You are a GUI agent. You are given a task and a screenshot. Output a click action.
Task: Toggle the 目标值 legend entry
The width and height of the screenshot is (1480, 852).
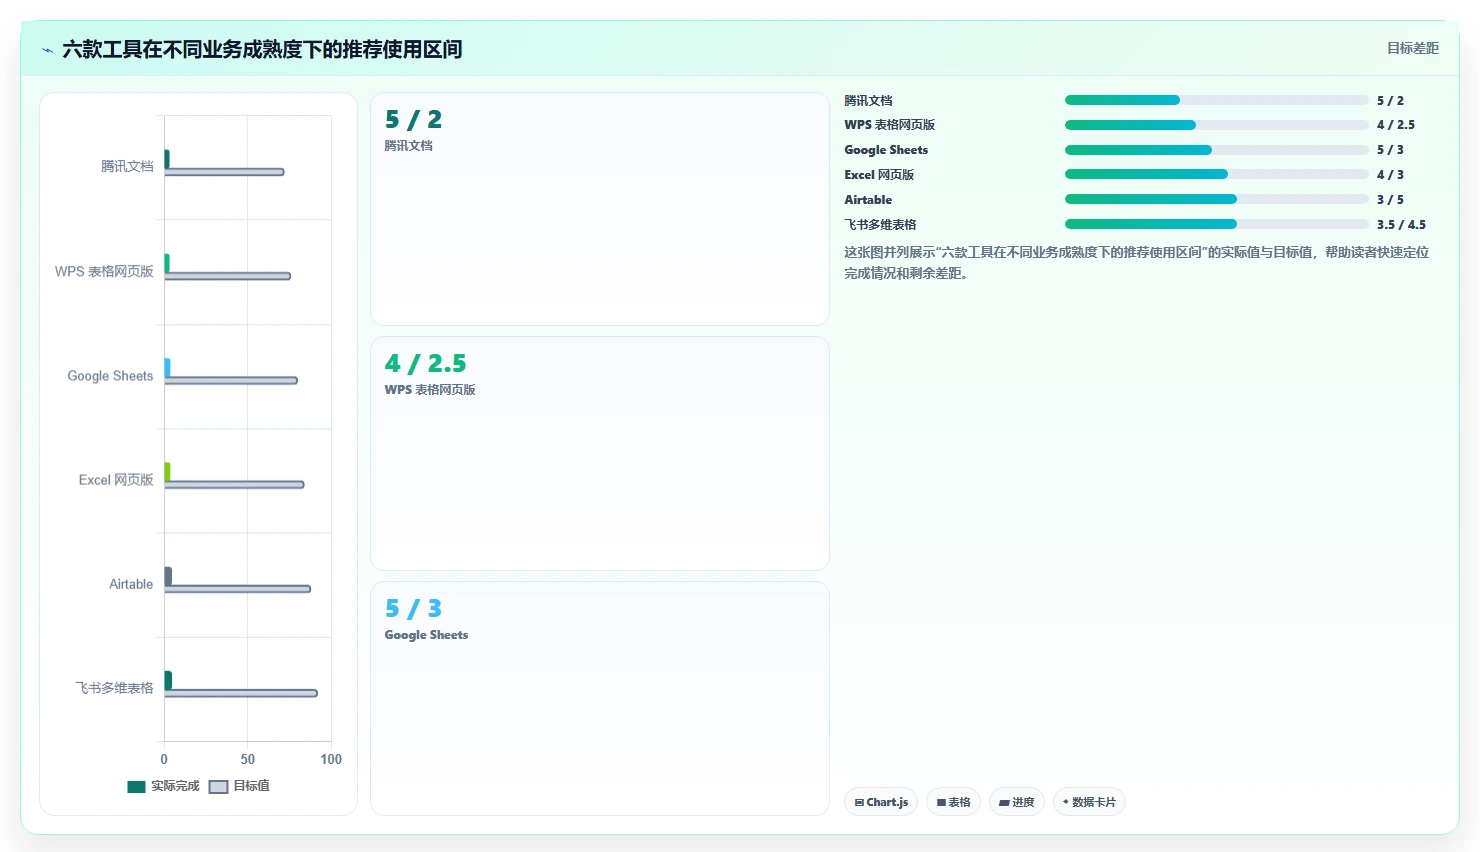pos(239,786)
